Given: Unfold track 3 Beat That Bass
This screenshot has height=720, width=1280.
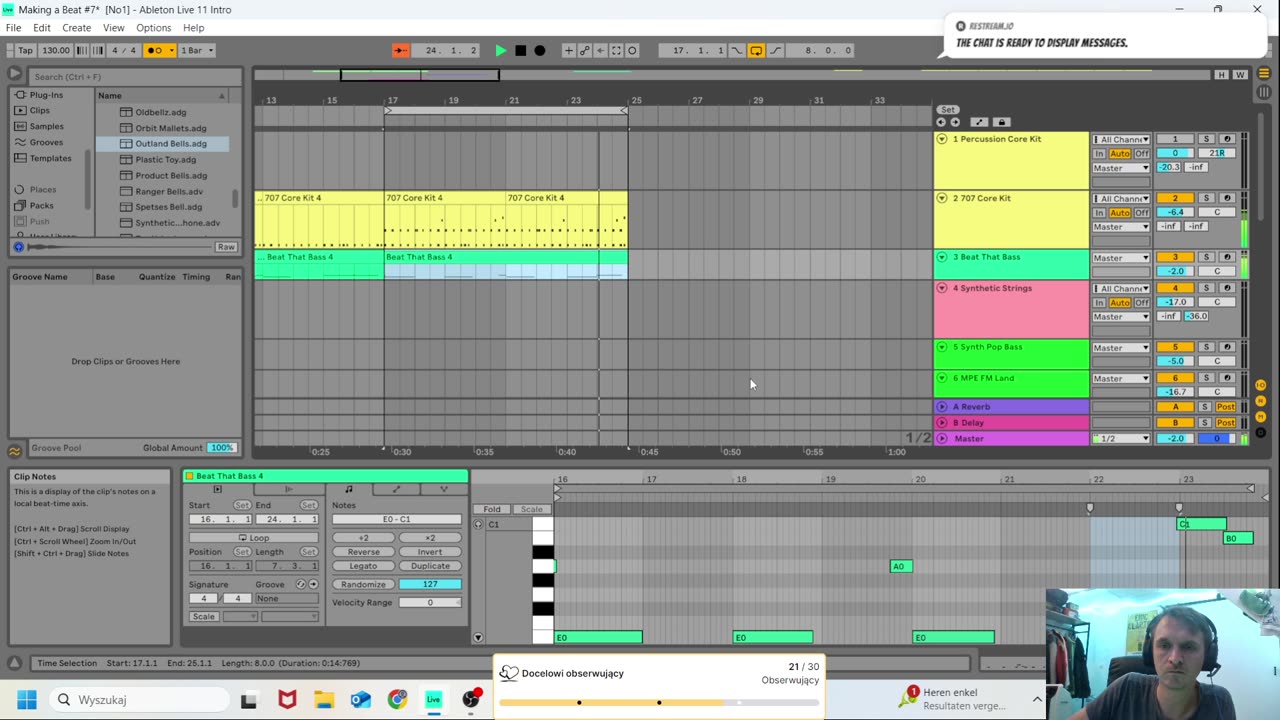Looking at the screenshot, I should tap(942, 257).
